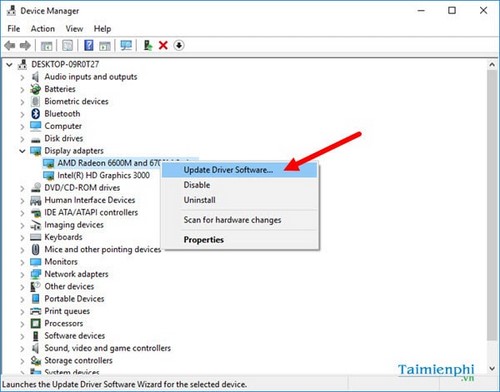Select the Monitors tree label
This screenshot has width=500, height=392.
coord(61,262)
